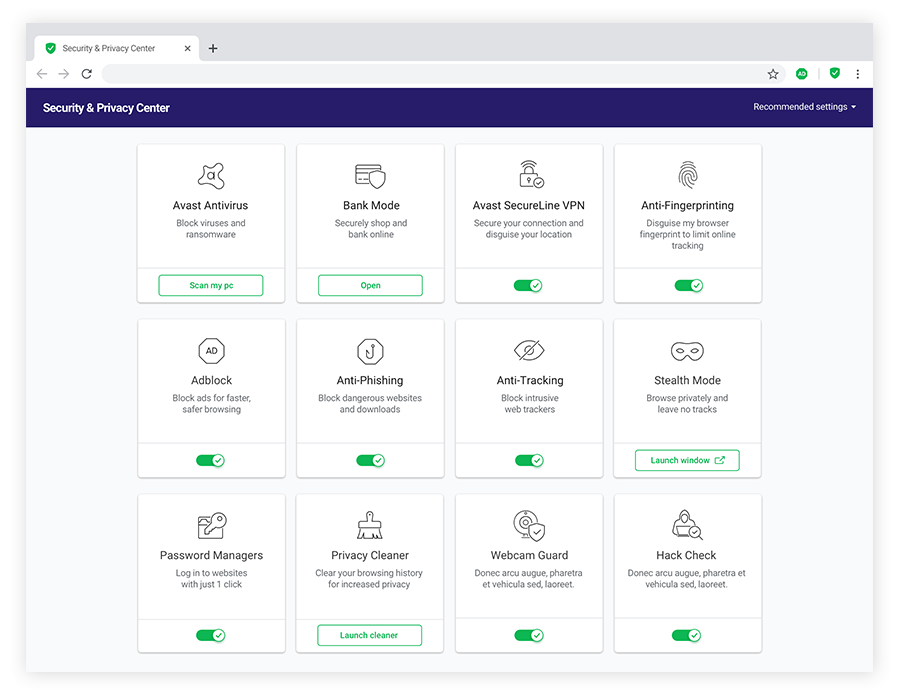Open a new browser tab
Screen dimensions: 900x695
click(213, 49)
